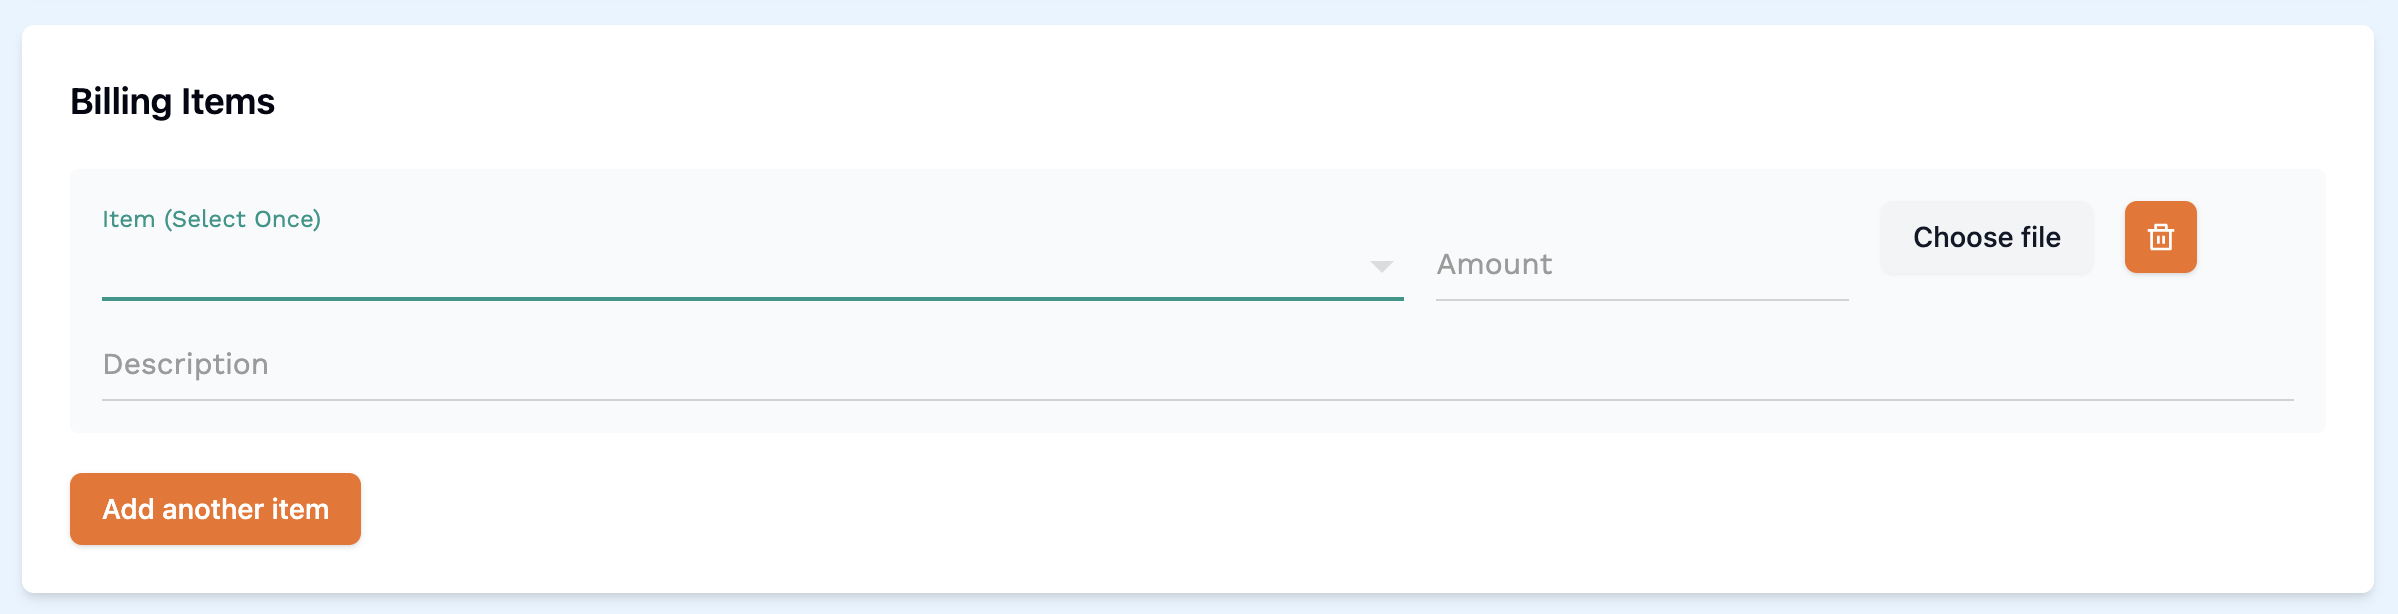2398x614 pixels.
Task: Click the Item (Select Once) label
Action: 212,219
